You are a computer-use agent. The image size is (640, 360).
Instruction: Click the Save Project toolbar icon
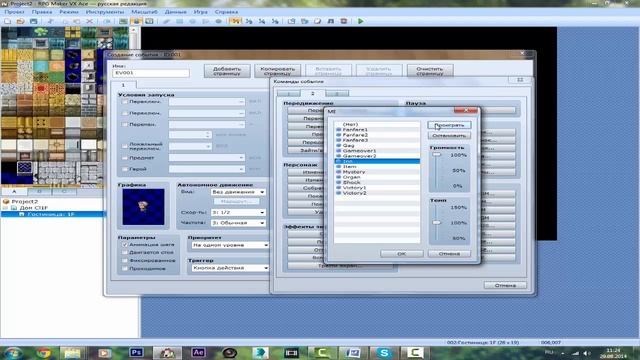pyautogui.click(x=33, y=21)
